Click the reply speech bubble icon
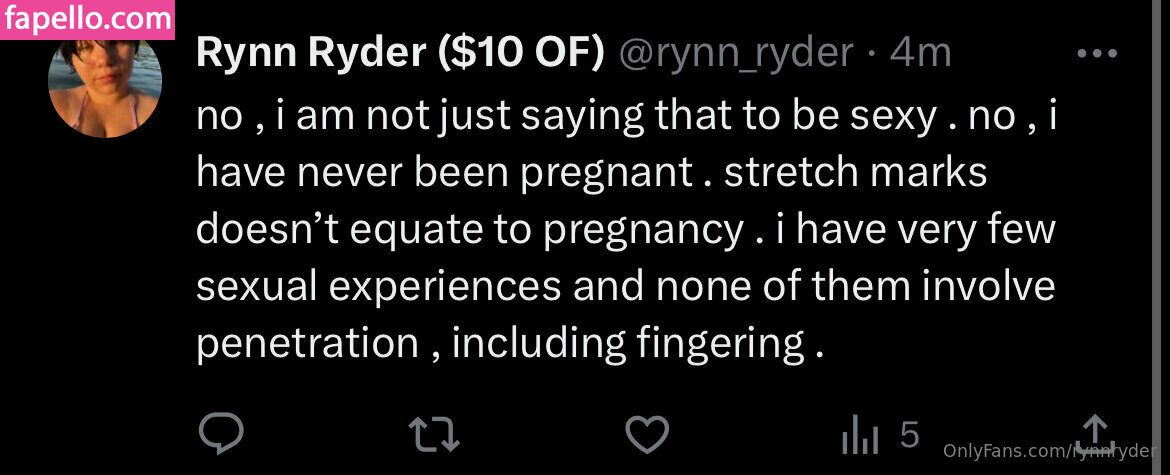The width and height of the screenshot is (1170, 475). click(221, 433)
